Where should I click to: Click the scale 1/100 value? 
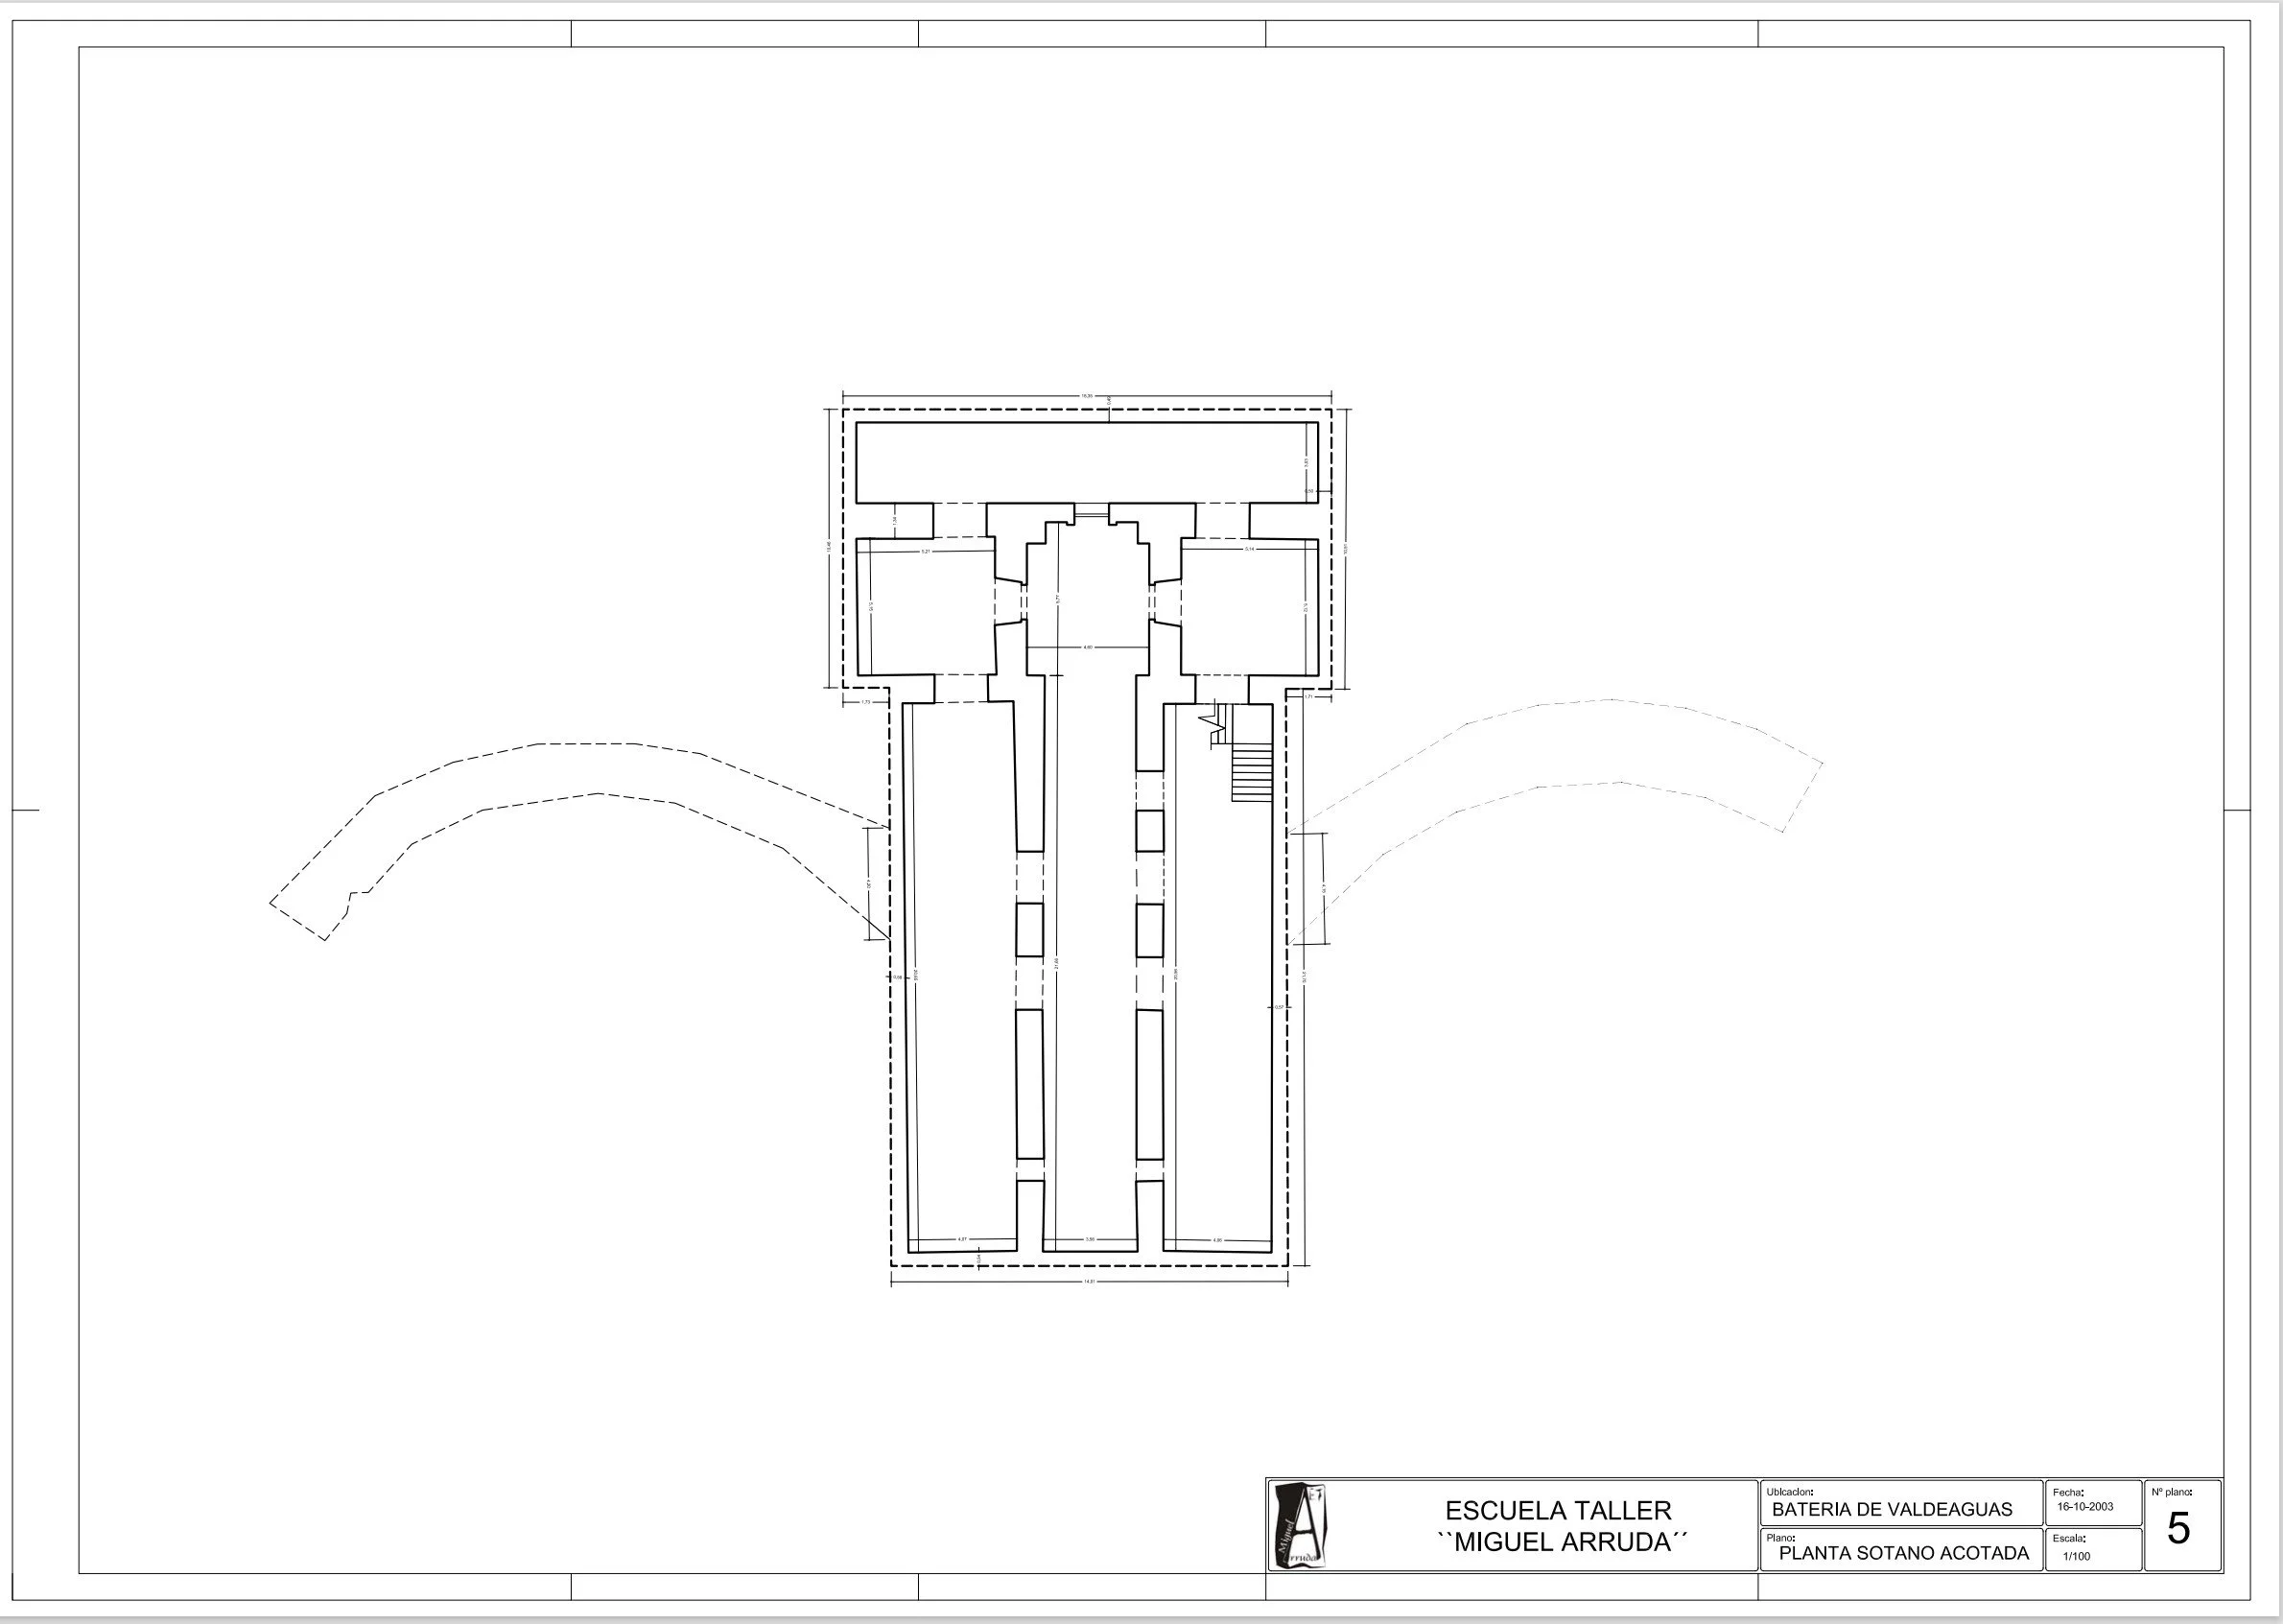point(2075,1556)
